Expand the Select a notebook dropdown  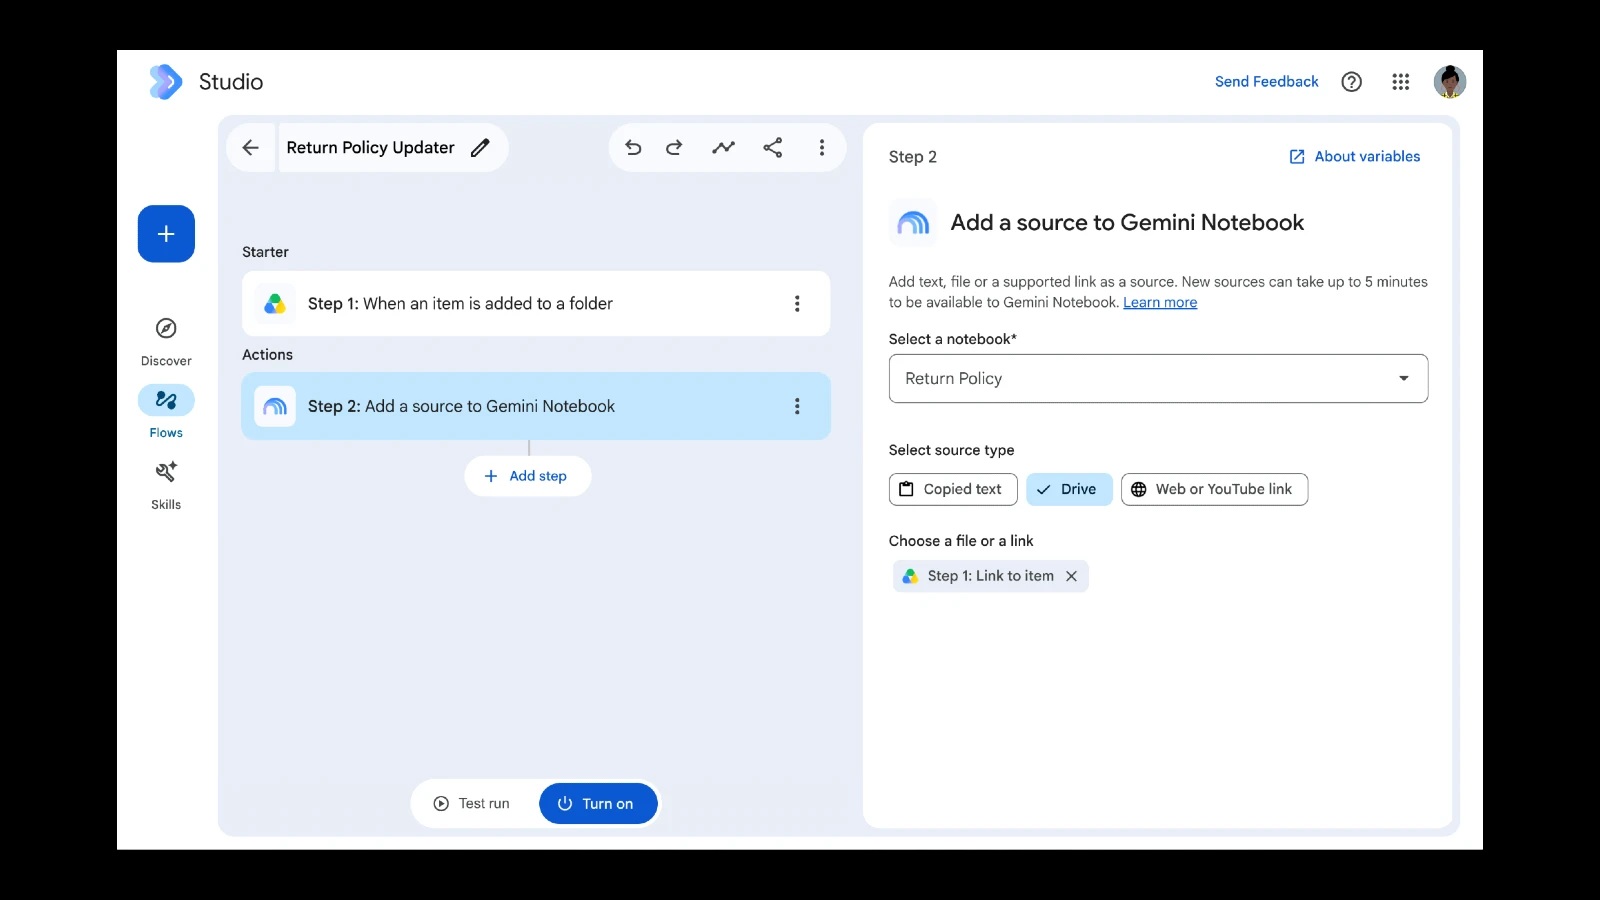1158,379
